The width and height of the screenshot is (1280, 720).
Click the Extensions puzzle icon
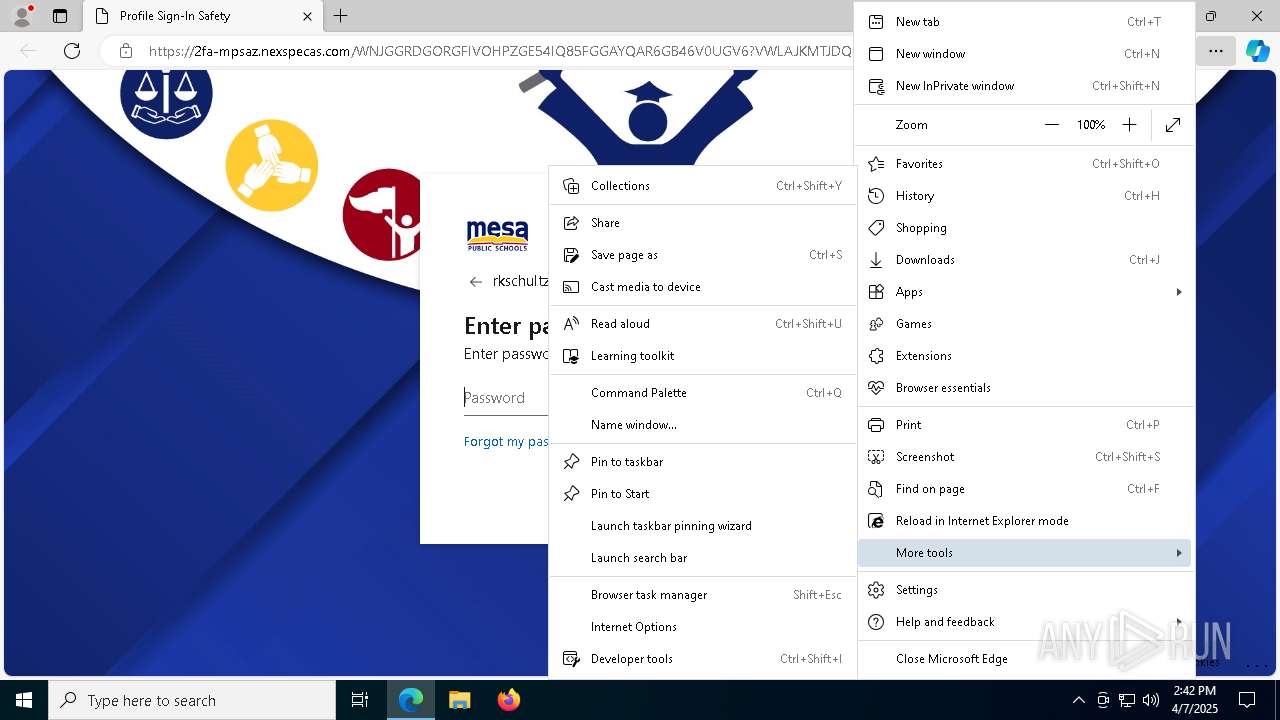tap(876, 356)
